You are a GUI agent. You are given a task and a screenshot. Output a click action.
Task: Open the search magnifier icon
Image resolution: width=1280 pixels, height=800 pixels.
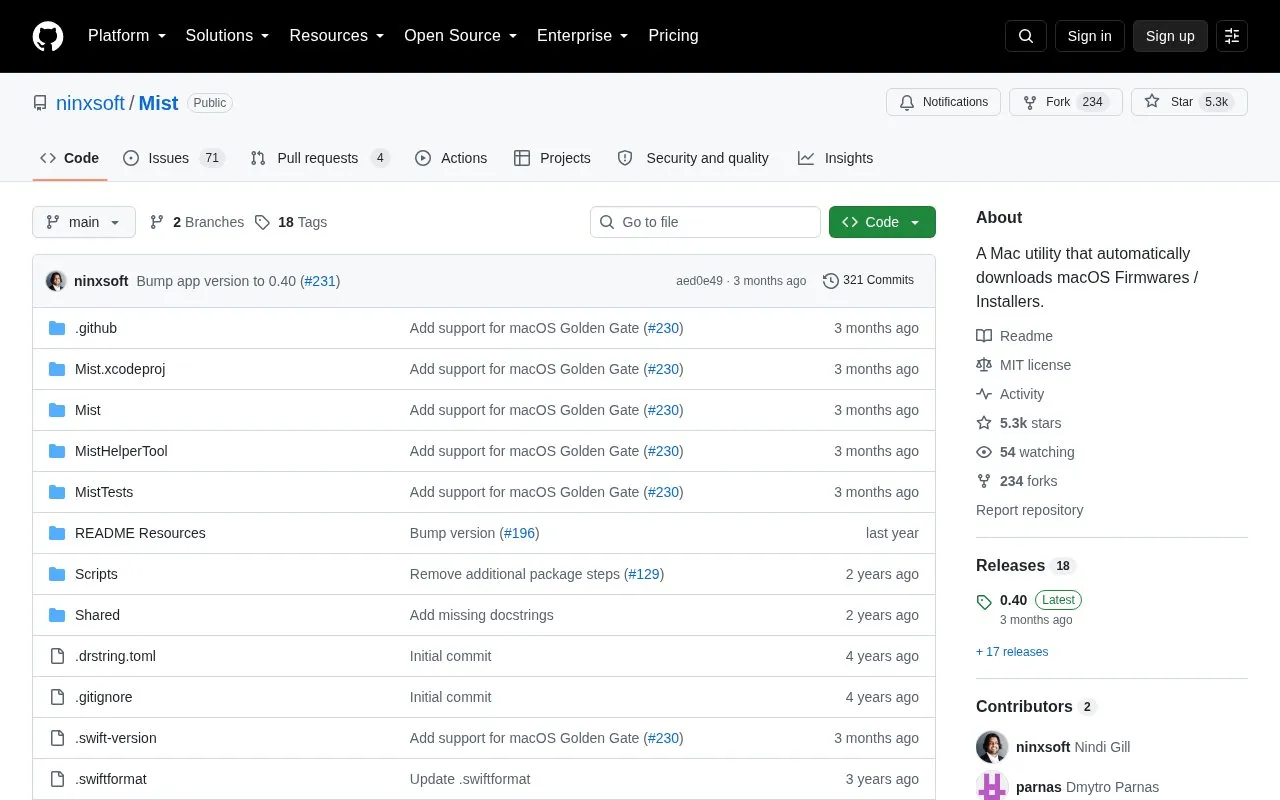tap(1026, 36)
